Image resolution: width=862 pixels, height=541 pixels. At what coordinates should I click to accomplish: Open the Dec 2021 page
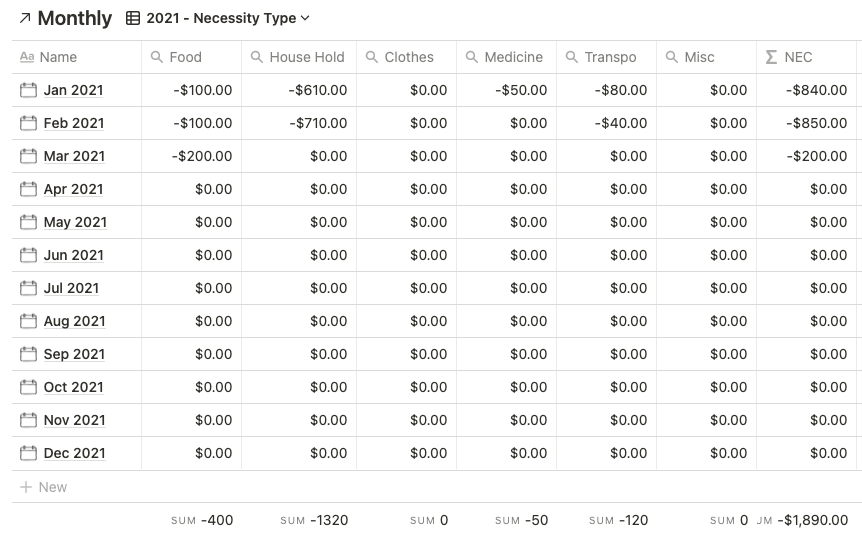pyautogui.click(x=74, y=453)
